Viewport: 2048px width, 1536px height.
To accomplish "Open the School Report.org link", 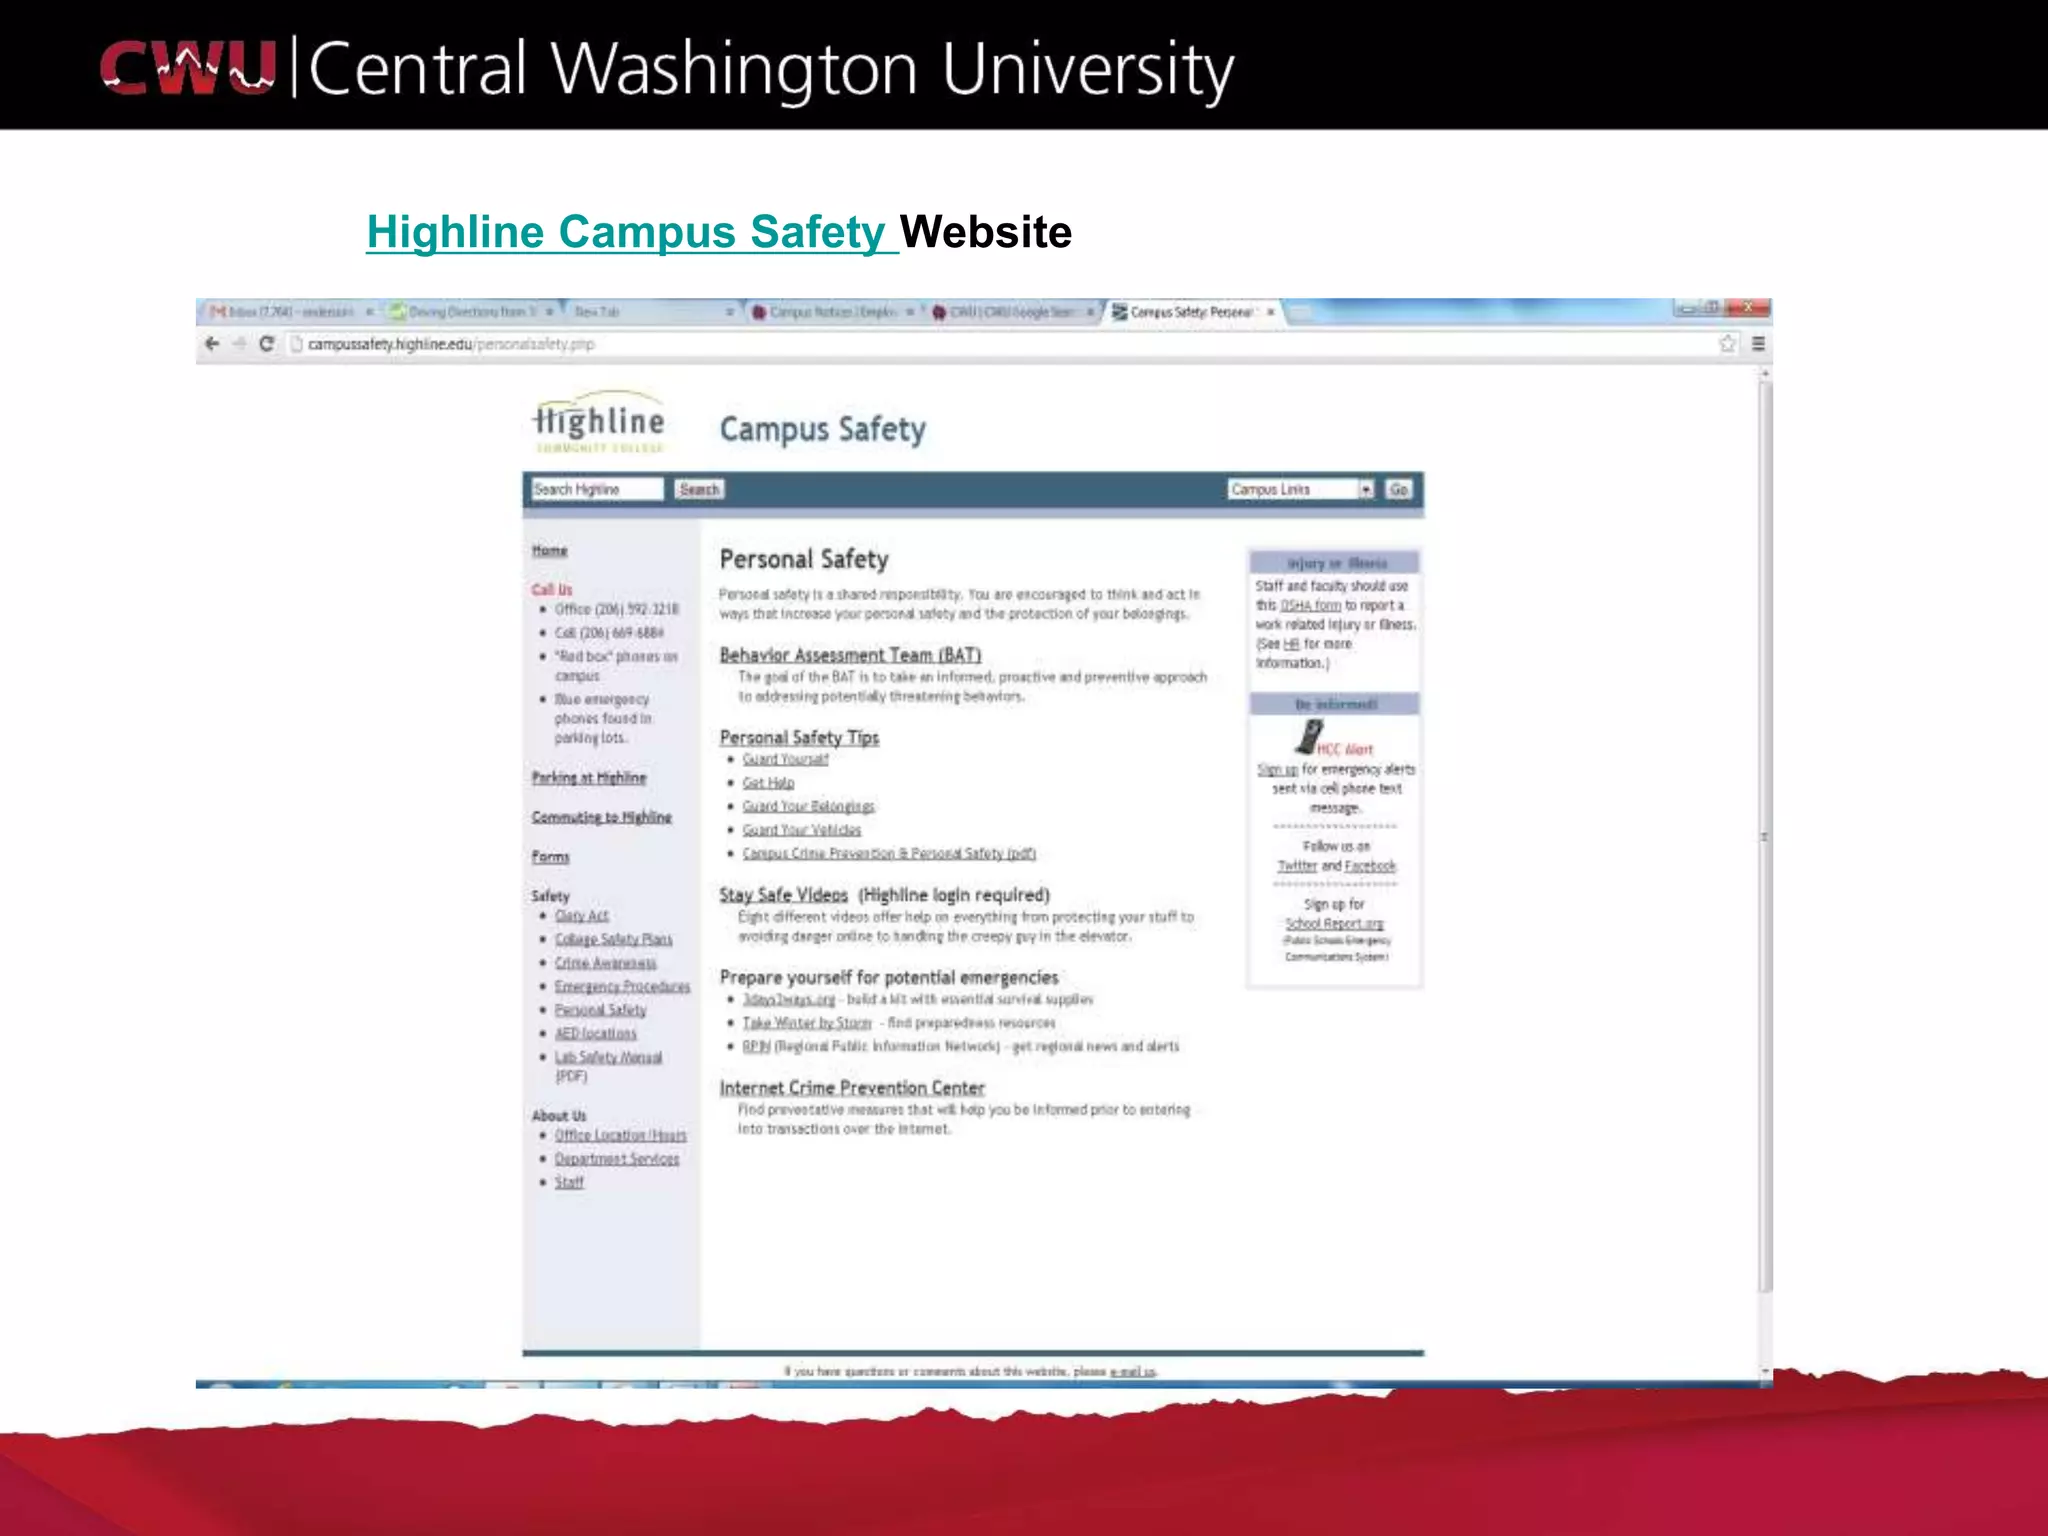I will click(x=1334, y=925).
